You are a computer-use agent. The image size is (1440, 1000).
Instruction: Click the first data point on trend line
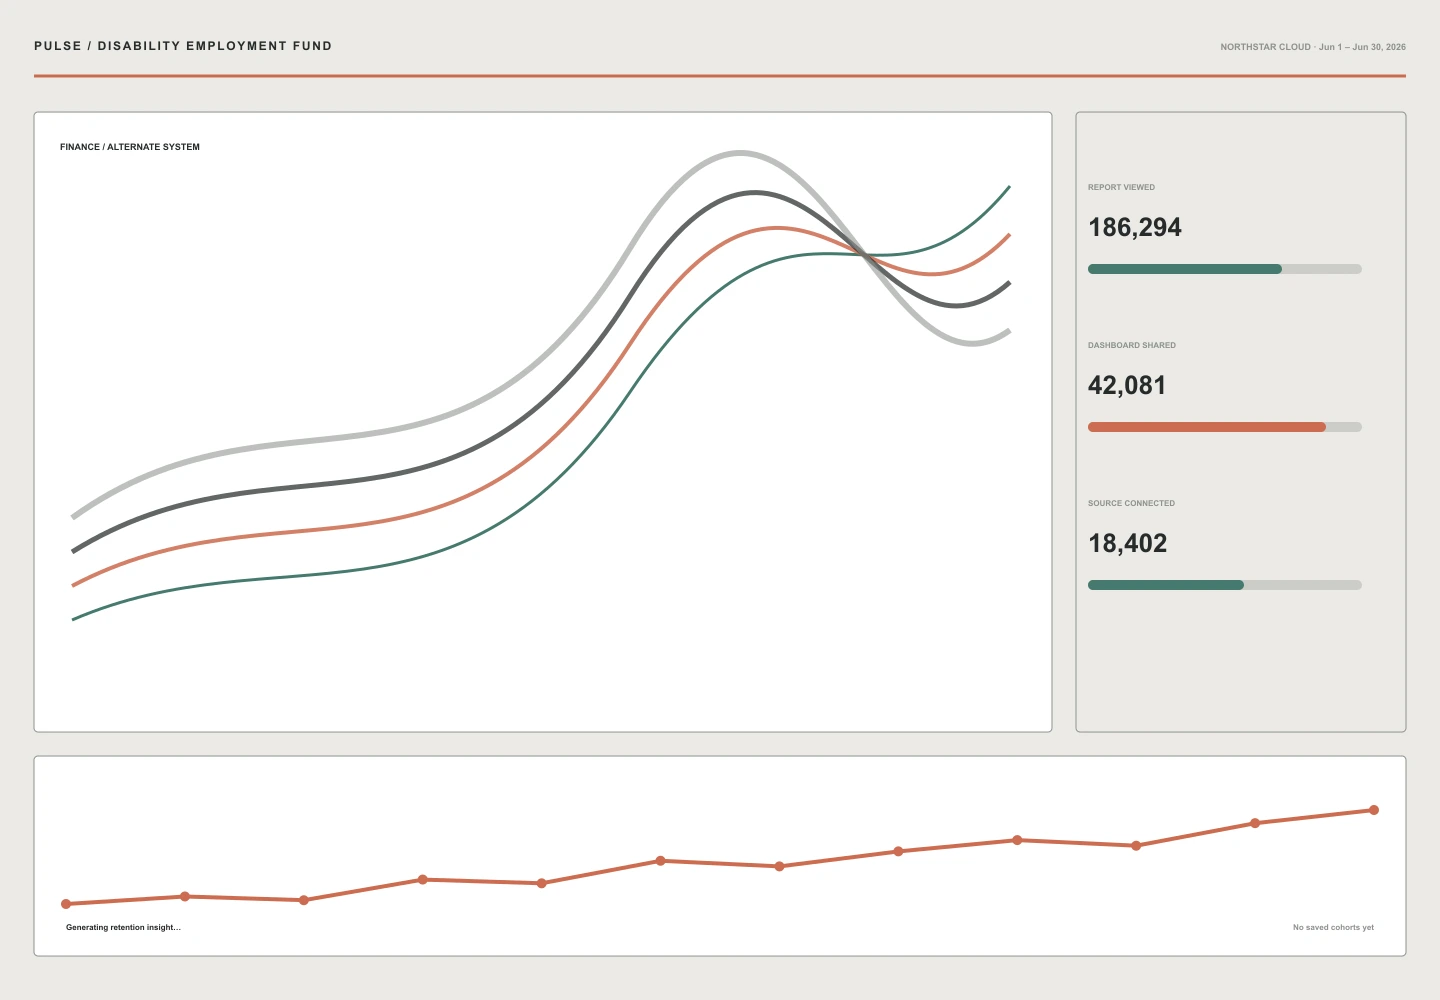coord(66,904)
